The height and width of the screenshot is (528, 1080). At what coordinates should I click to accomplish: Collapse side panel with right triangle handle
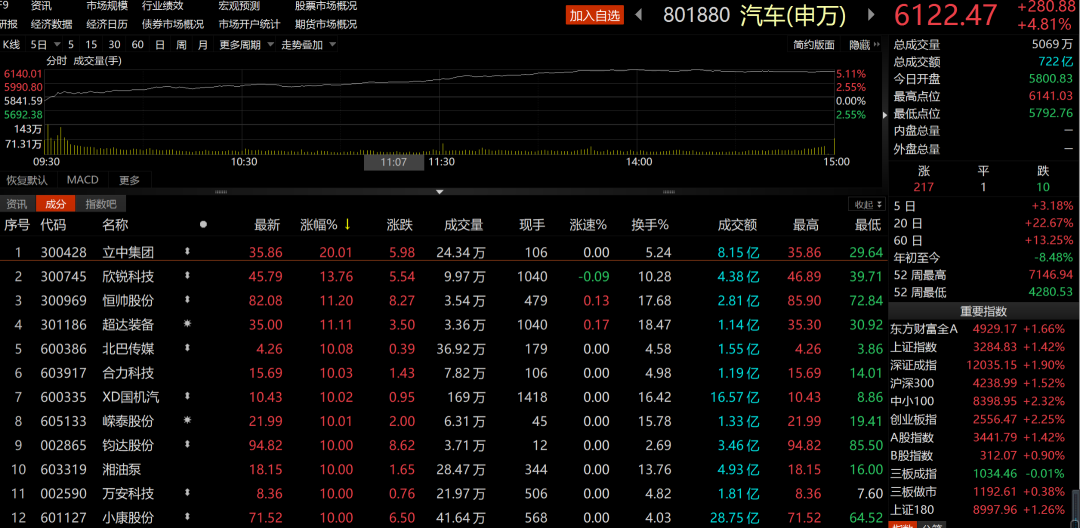[885, 115]
